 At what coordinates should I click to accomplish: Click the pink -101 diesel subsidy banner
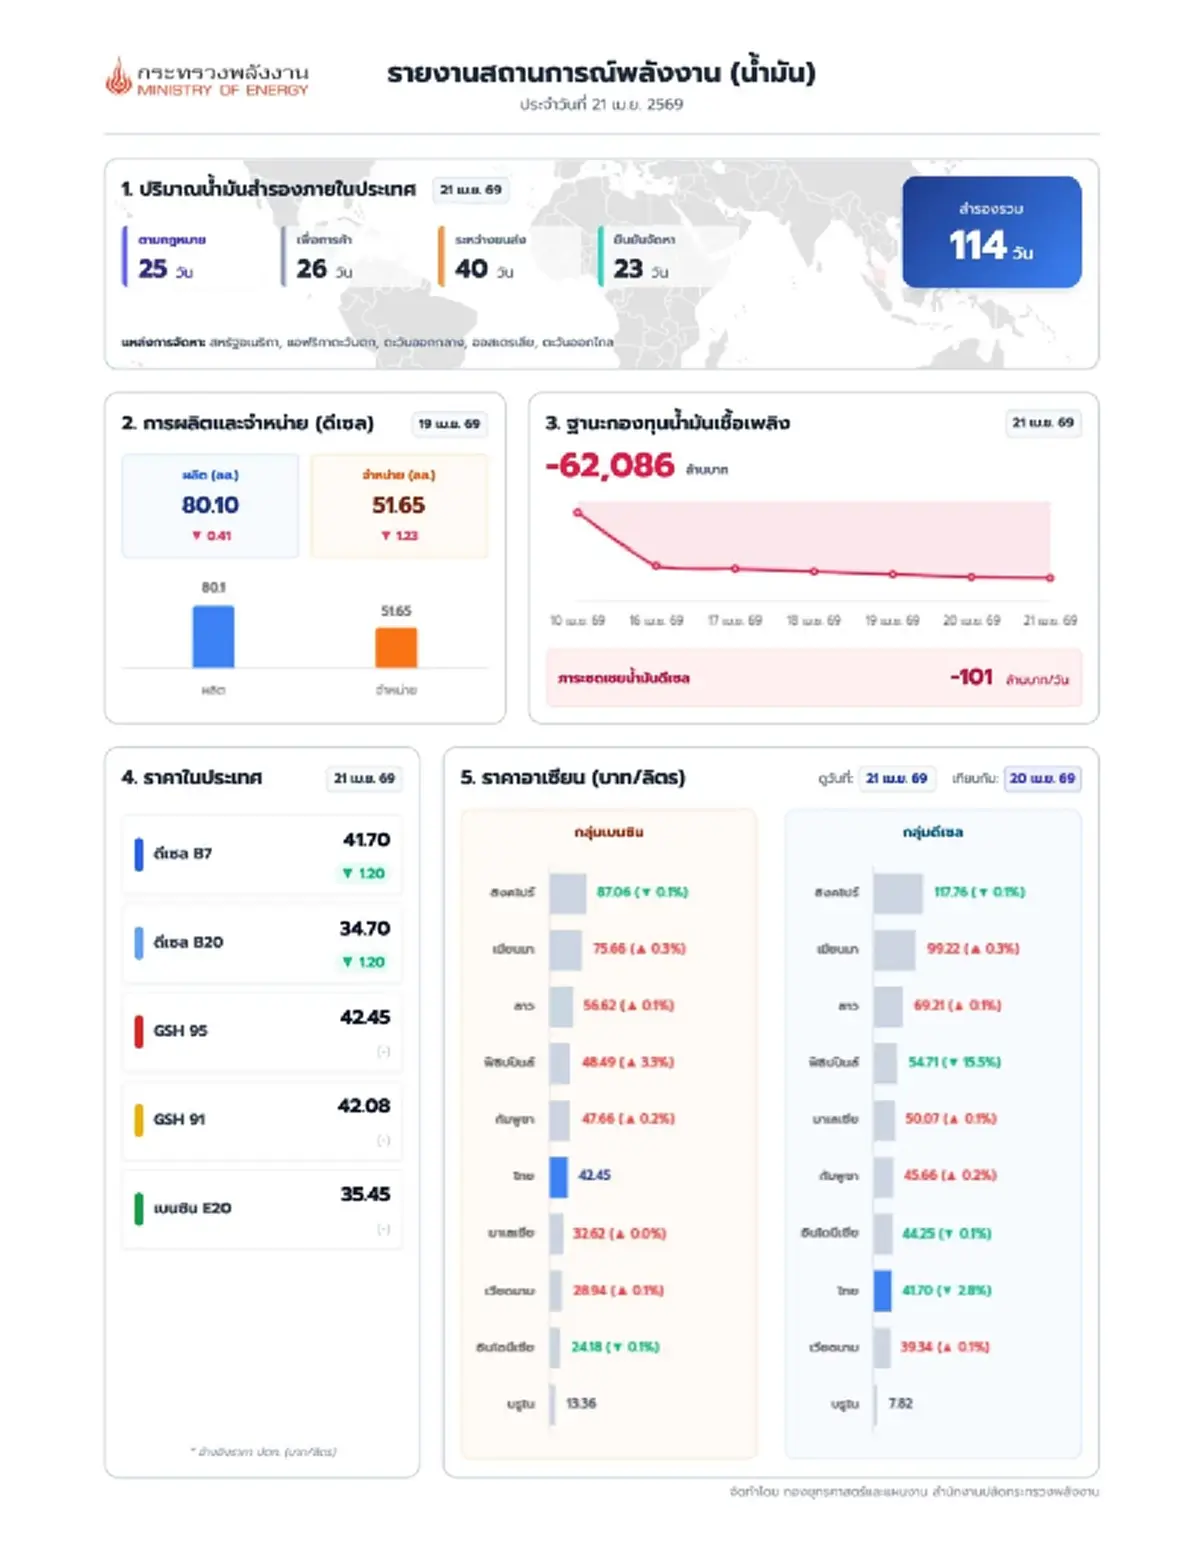click(813, 678)
